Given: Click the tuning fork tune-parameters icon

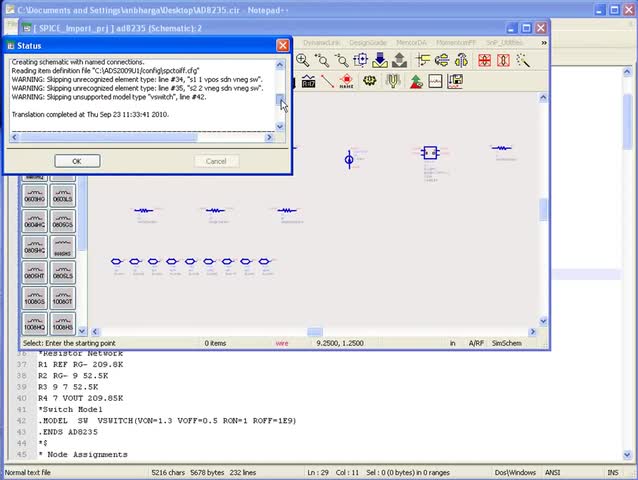Looking at the screenshot, I should pos(393,81).
